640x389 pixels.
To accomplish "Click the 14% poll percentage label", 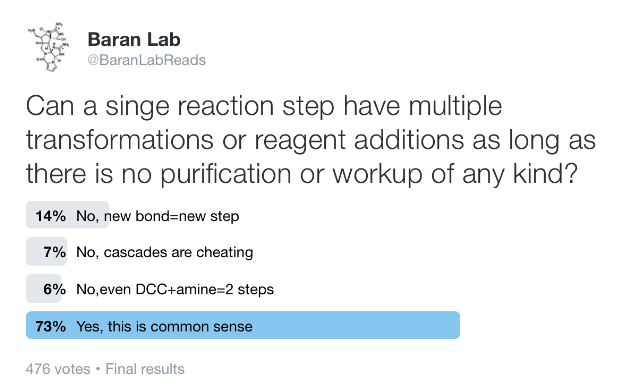I will point(51,216).
